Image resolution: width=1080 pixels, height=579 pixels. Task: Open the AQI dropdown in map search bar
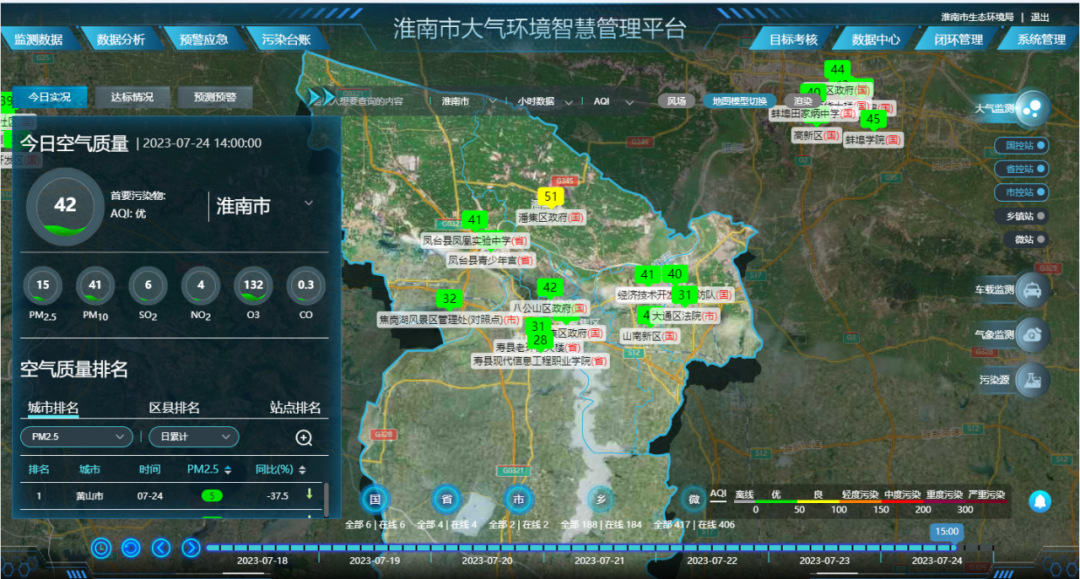coord(613,101)
